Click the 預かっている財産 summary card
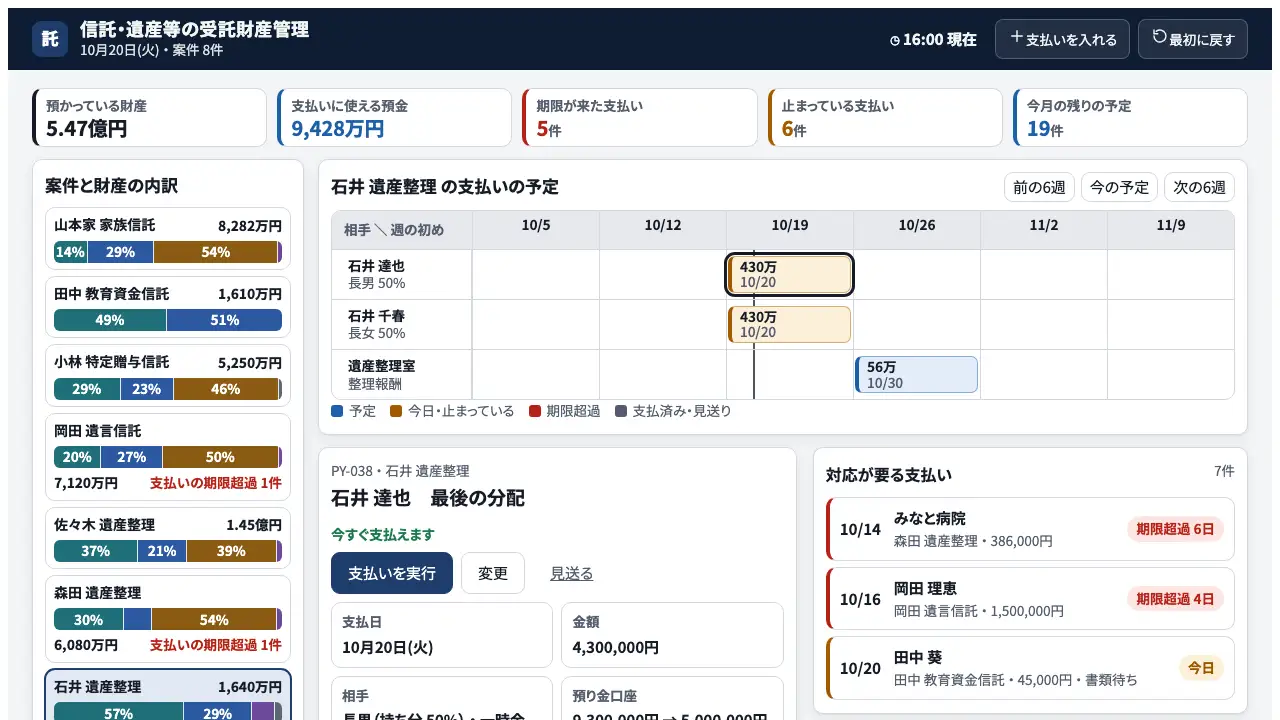Viewport: 1280px width, 720px height. click(x=149, y=117)
